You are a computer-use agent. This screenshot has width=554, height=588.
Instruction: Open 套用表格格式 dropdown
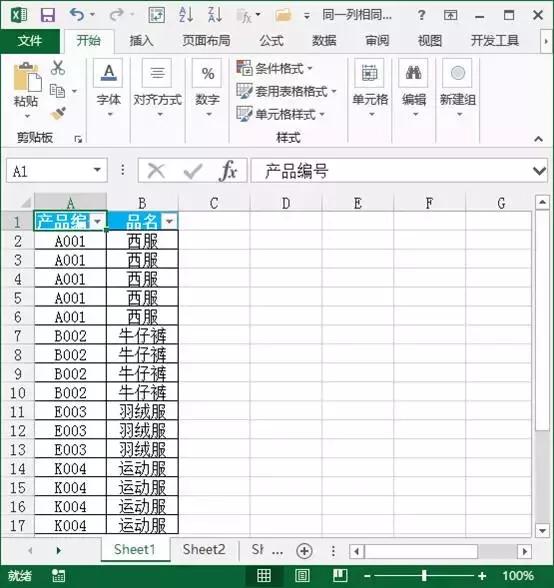(287, 91)
